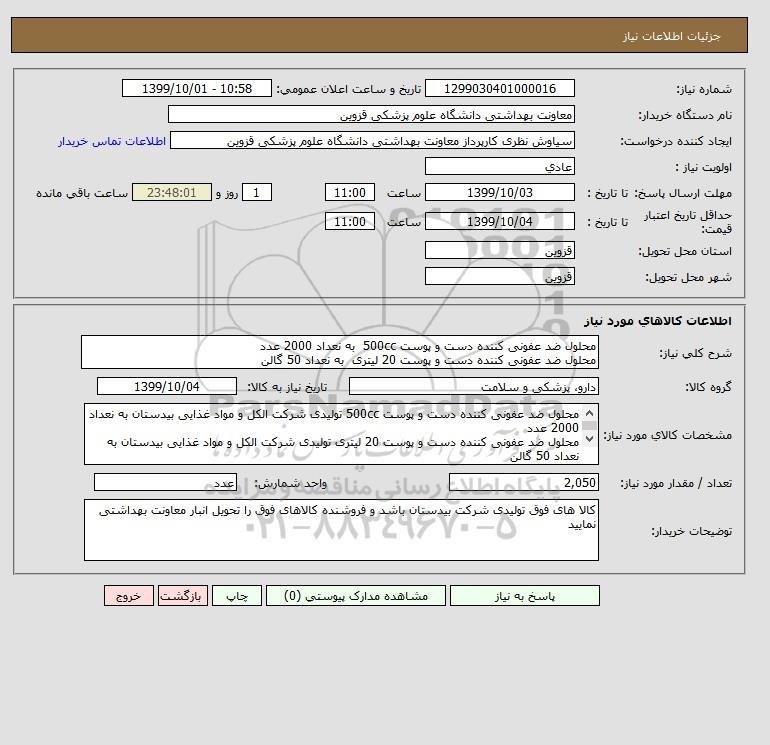Click the شماره نیاز label

[x=704, y=89]
